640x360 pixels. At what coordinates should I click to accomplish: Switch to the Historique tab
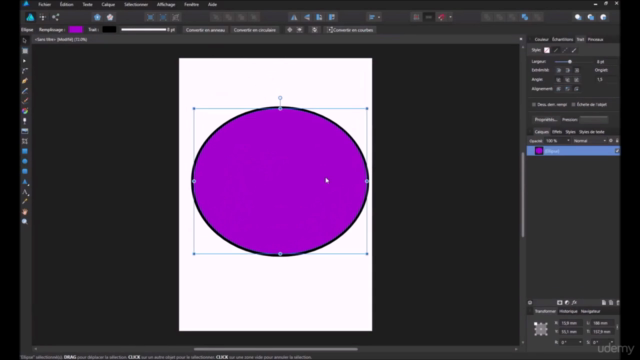click(x=568, y=311)
